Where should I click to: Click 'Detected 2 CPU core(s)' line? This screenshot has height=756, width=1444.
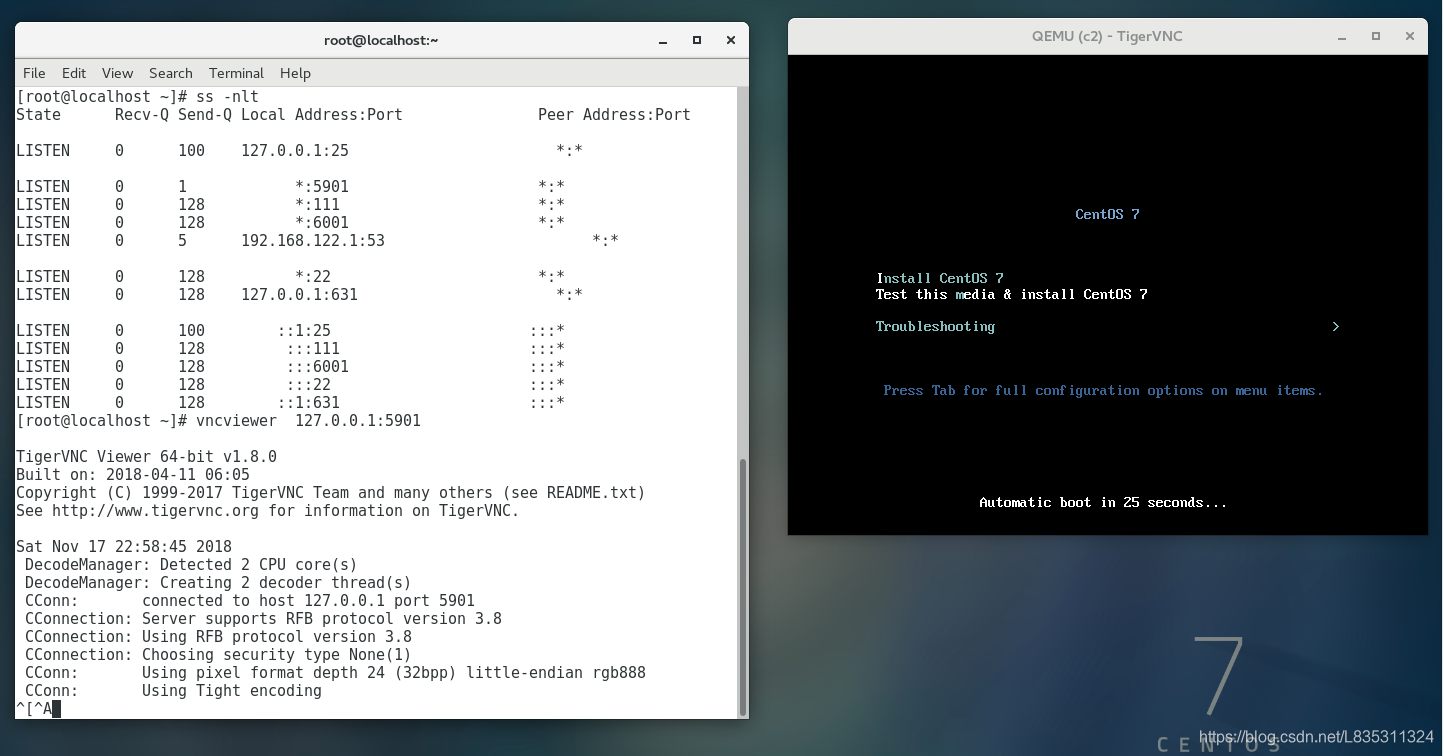point(191,565)
